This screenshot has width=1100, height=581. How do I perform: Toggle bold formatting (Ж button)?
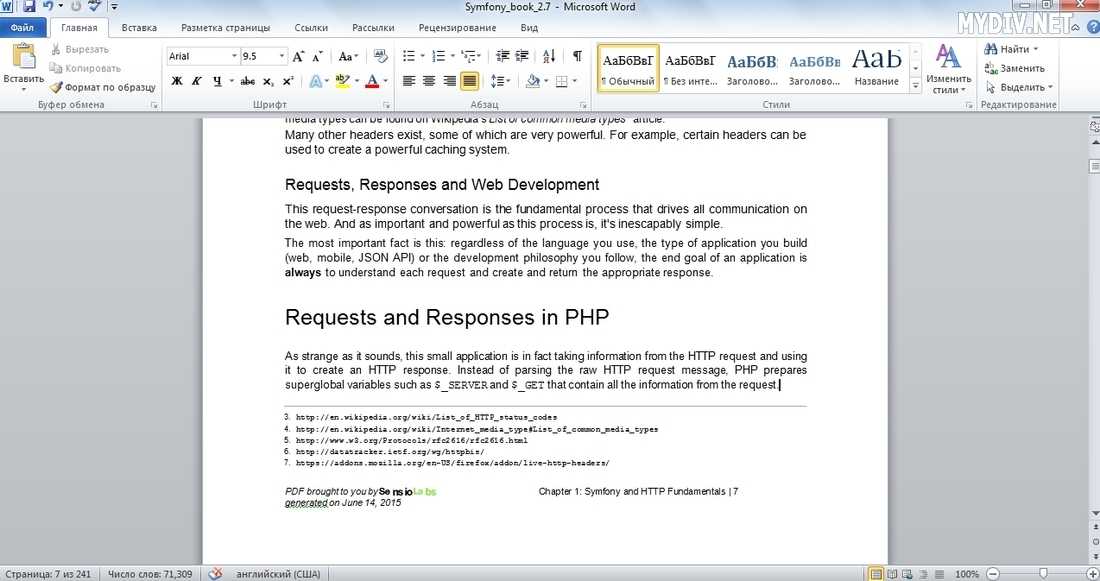tap(177, 81)
